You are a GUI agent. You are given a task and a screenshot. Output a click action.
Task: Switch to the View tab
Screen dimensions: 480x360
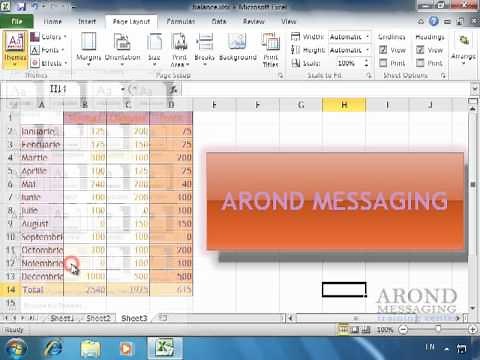tap(288, 21)
